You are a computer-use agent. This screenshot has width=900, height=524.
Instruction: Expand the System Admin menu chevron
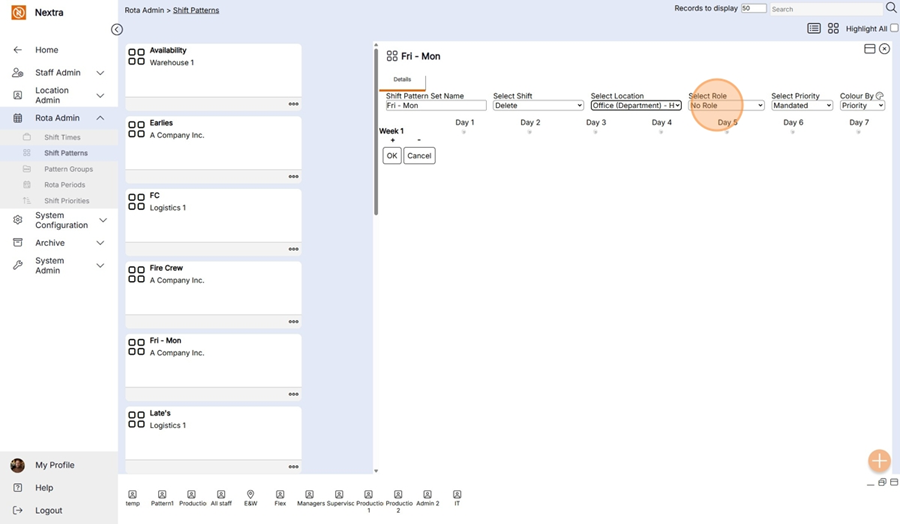[100, 265]
